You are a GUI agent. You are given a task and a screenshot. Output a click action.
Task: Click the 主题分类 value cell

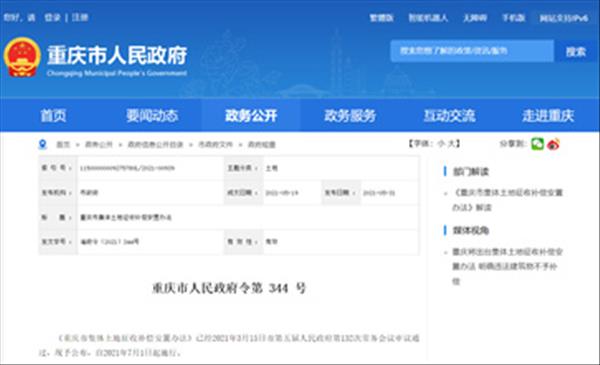coord(341,168)
